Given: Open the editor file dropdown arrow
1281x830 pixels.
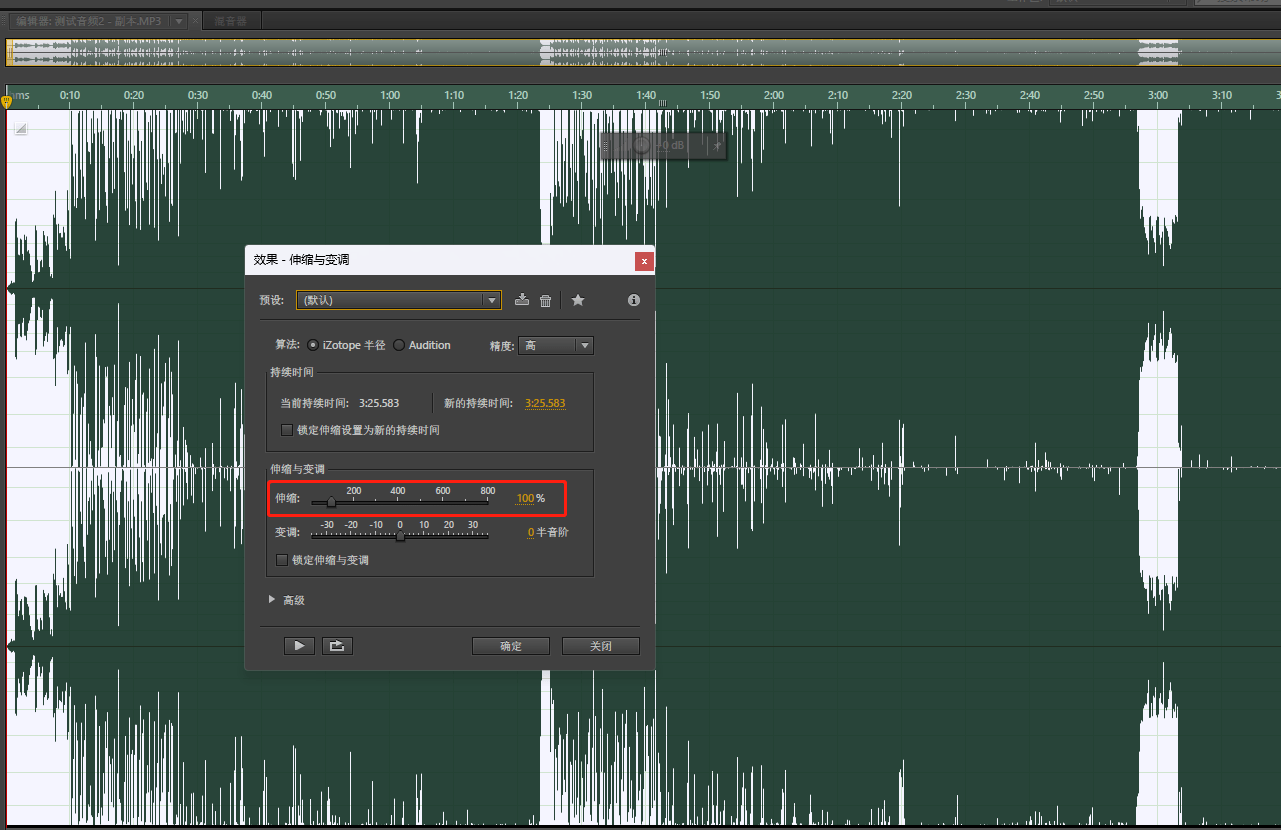Looking at the screenshot, I should click(178, 21).
